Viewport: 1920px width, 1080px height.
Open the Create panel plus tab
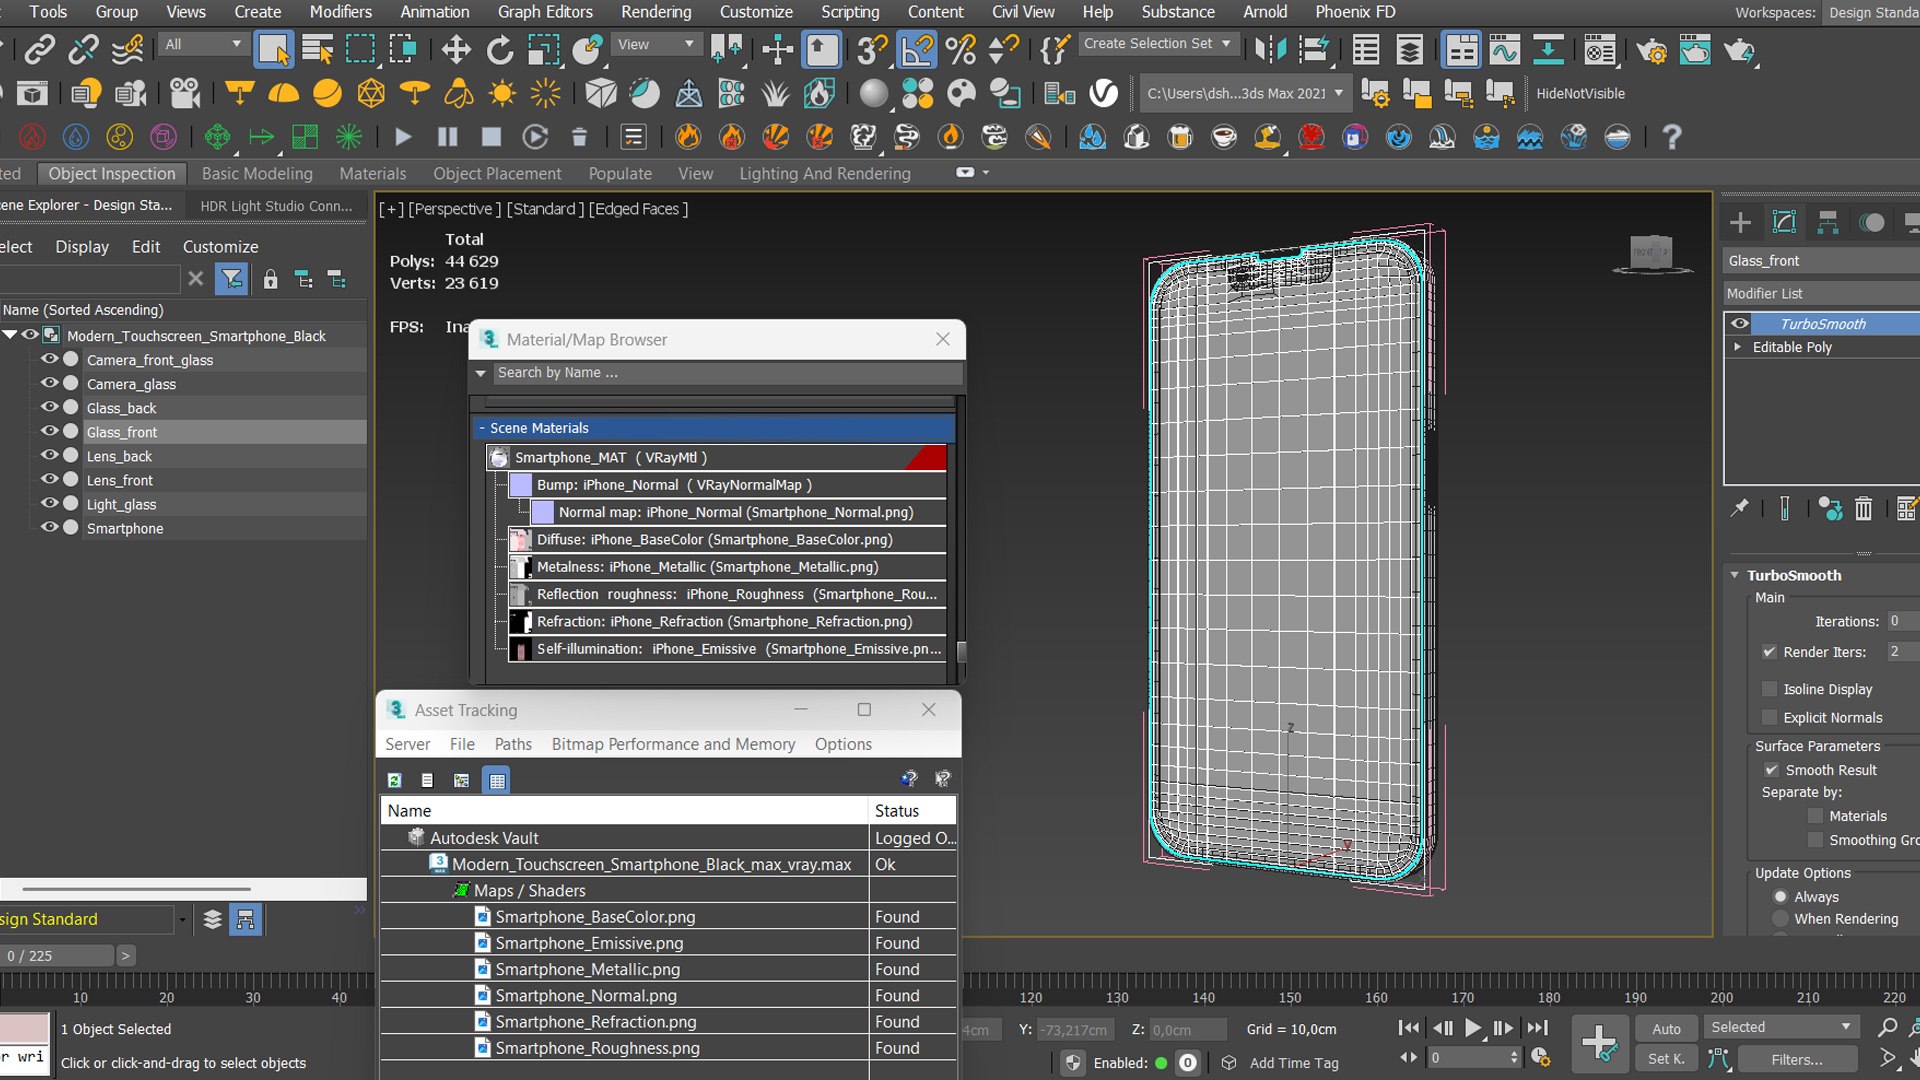tap(1740, 222)
